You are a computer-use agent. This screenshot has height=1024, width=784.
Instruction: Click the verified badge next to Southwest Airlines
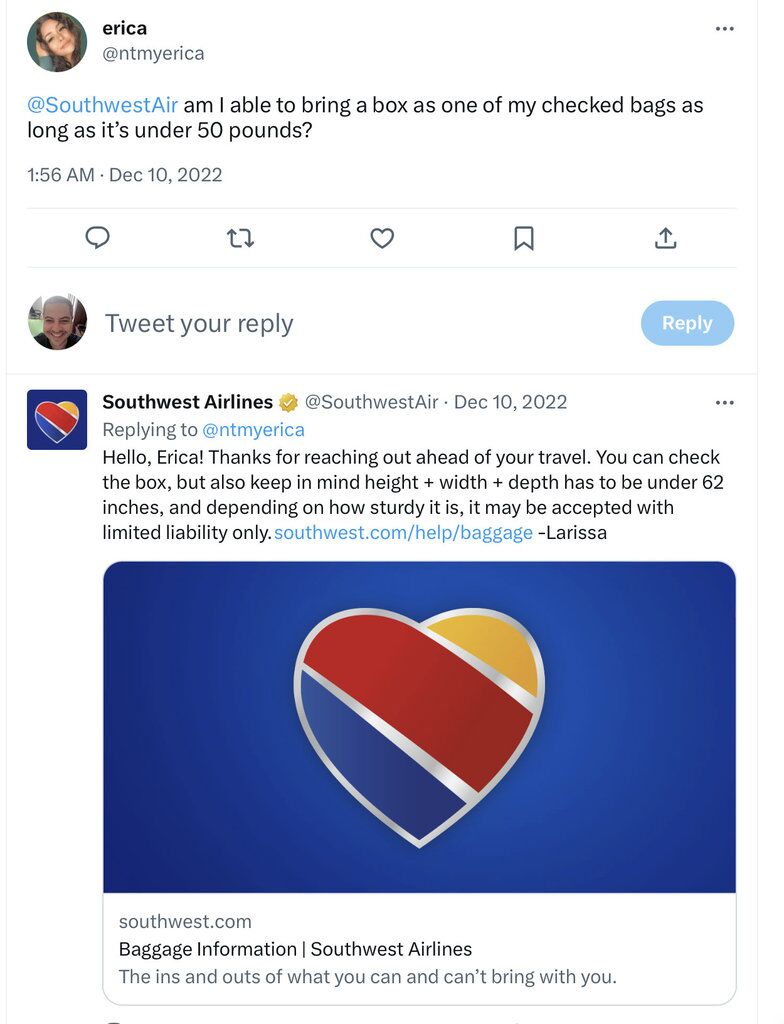point(288,403)
